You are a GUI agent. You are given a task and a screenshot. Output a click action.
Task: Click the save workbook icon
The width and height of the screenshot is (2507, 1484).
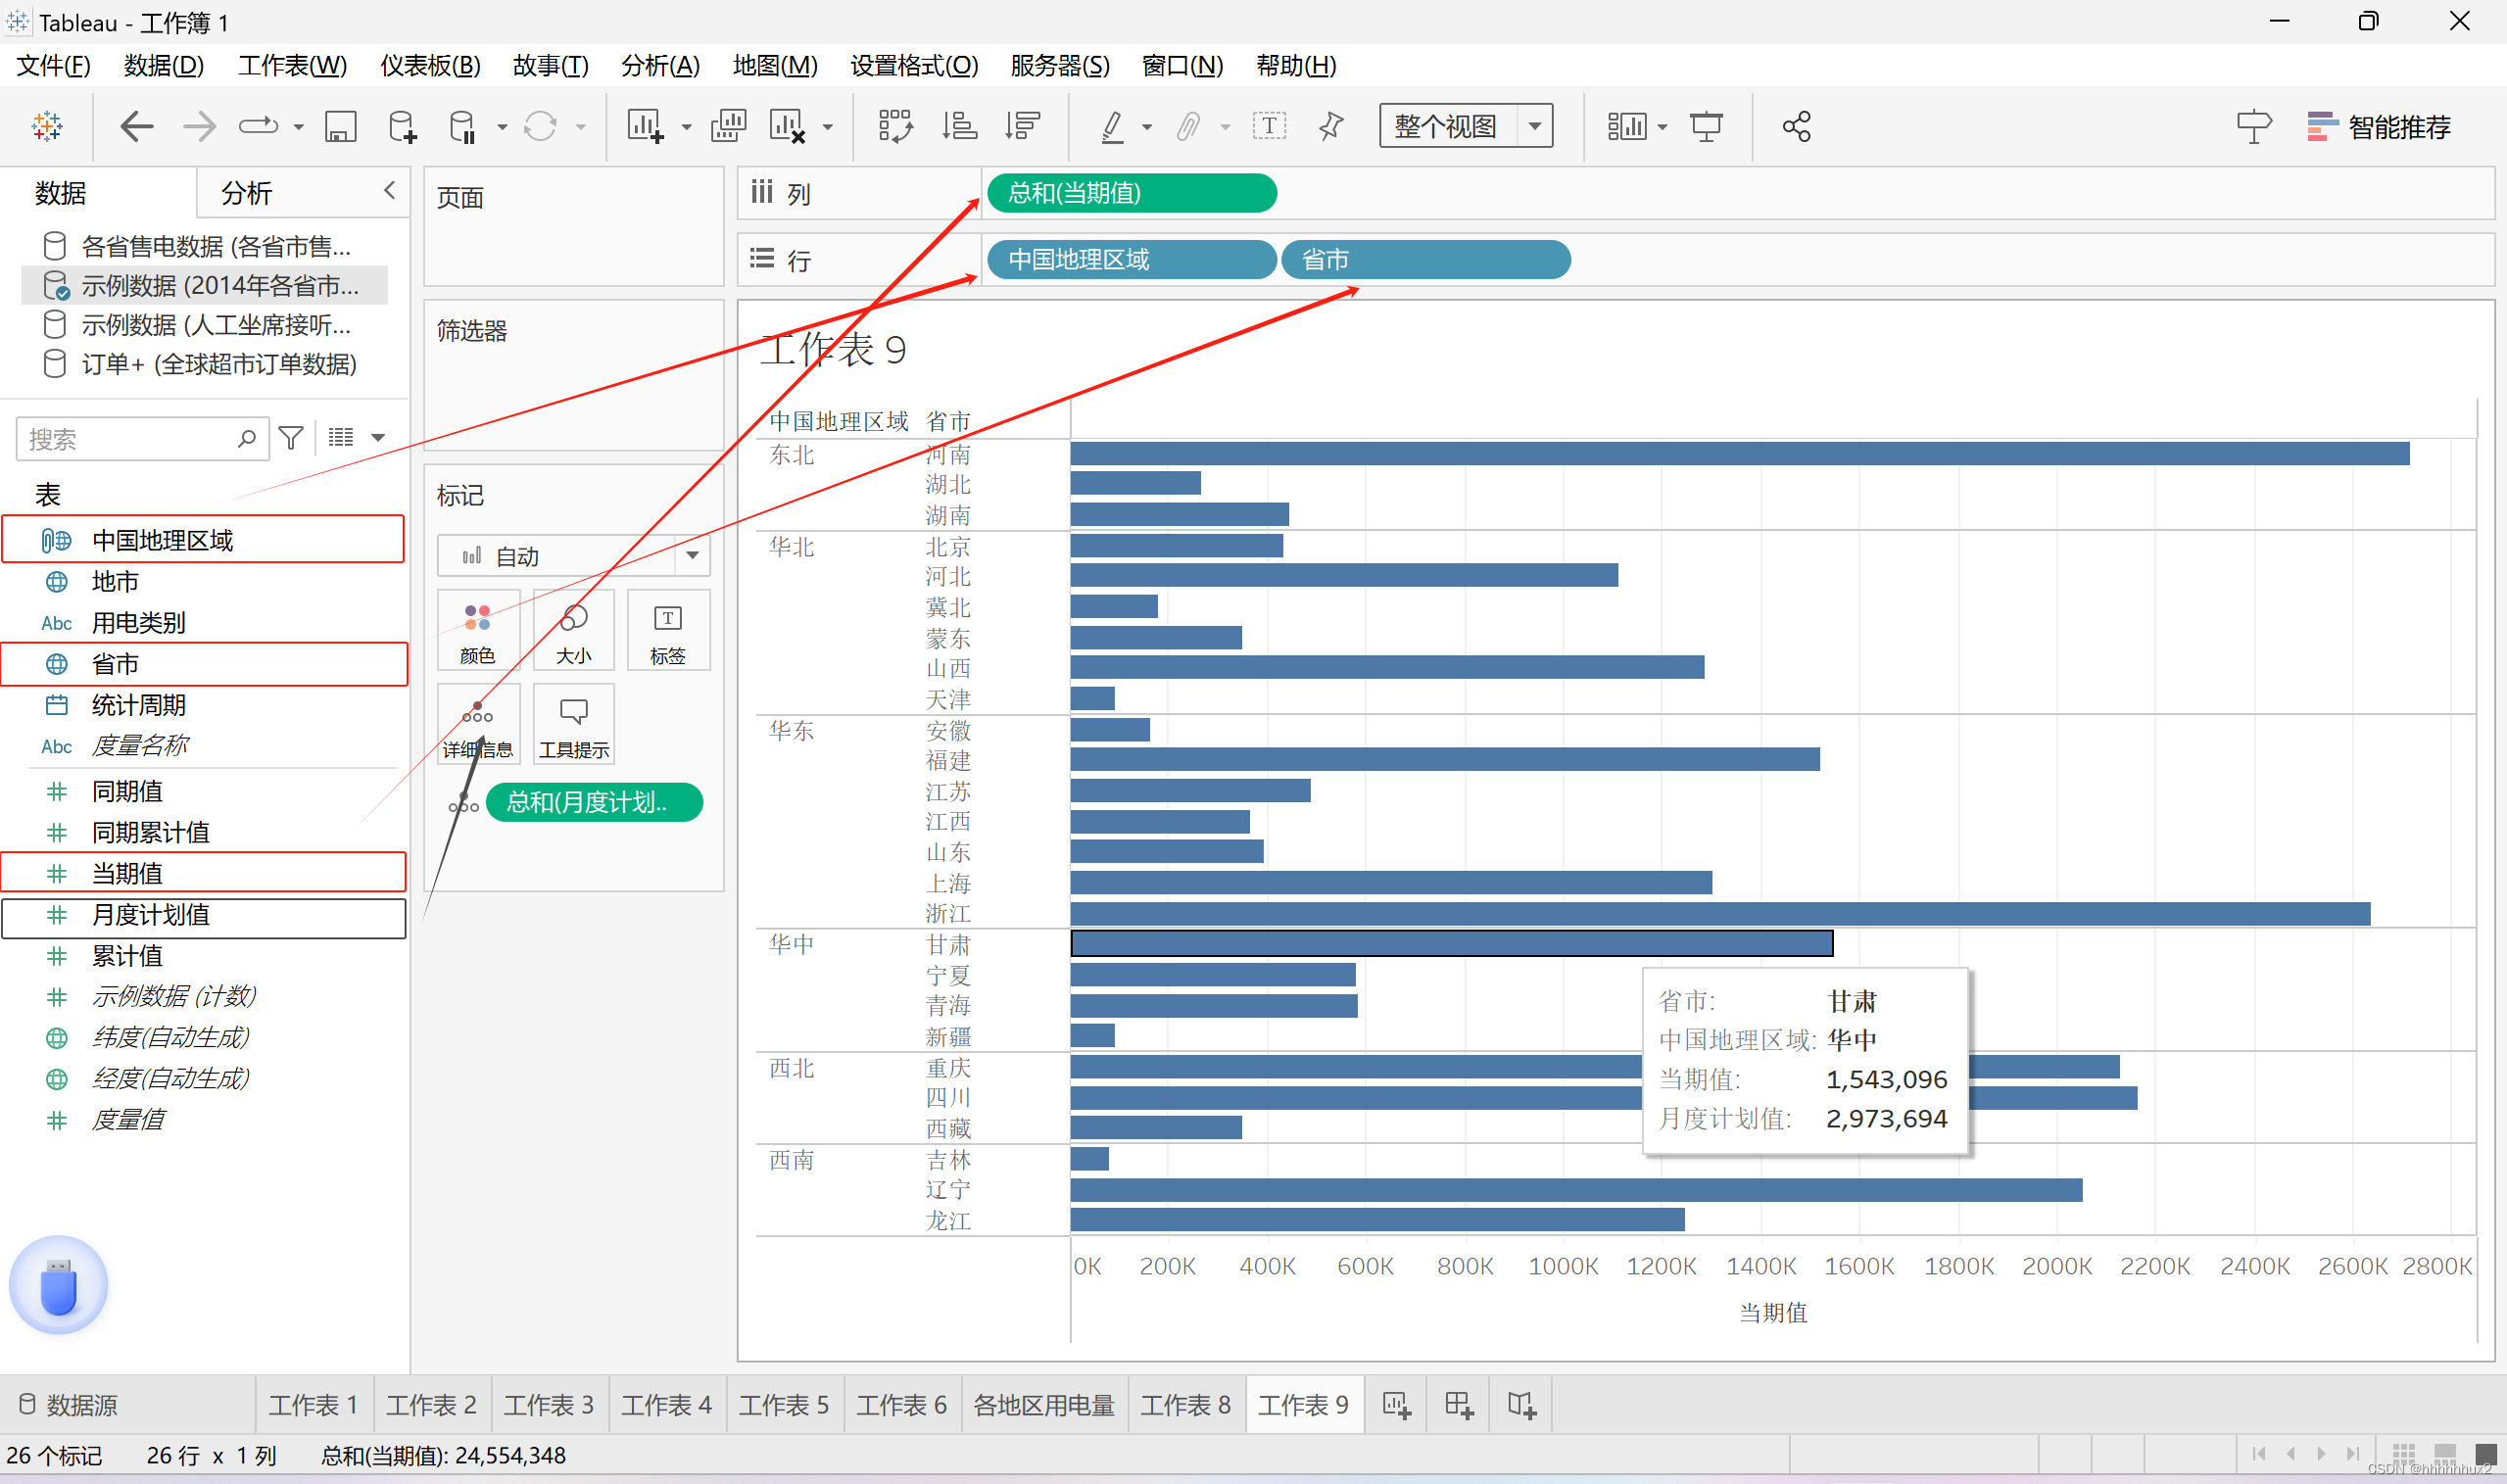tap(341, 127)
